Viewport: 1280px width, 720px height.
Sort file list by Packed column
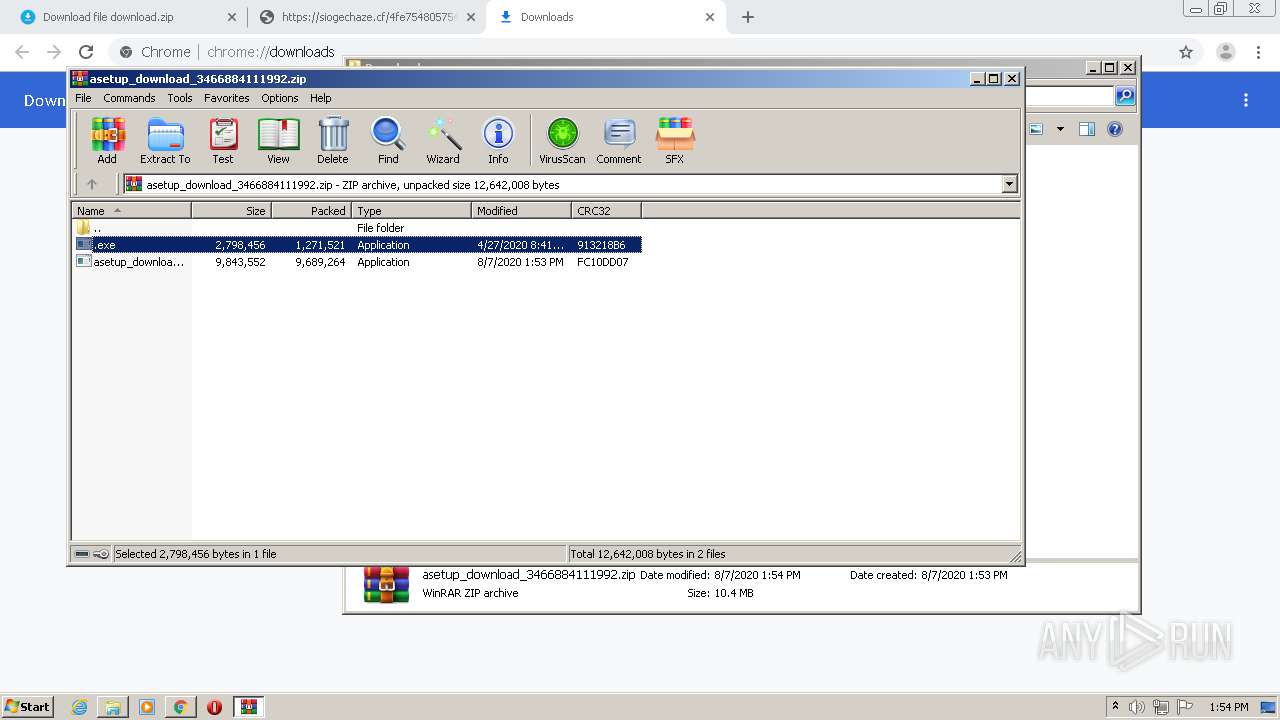click(x=311, y=211)
